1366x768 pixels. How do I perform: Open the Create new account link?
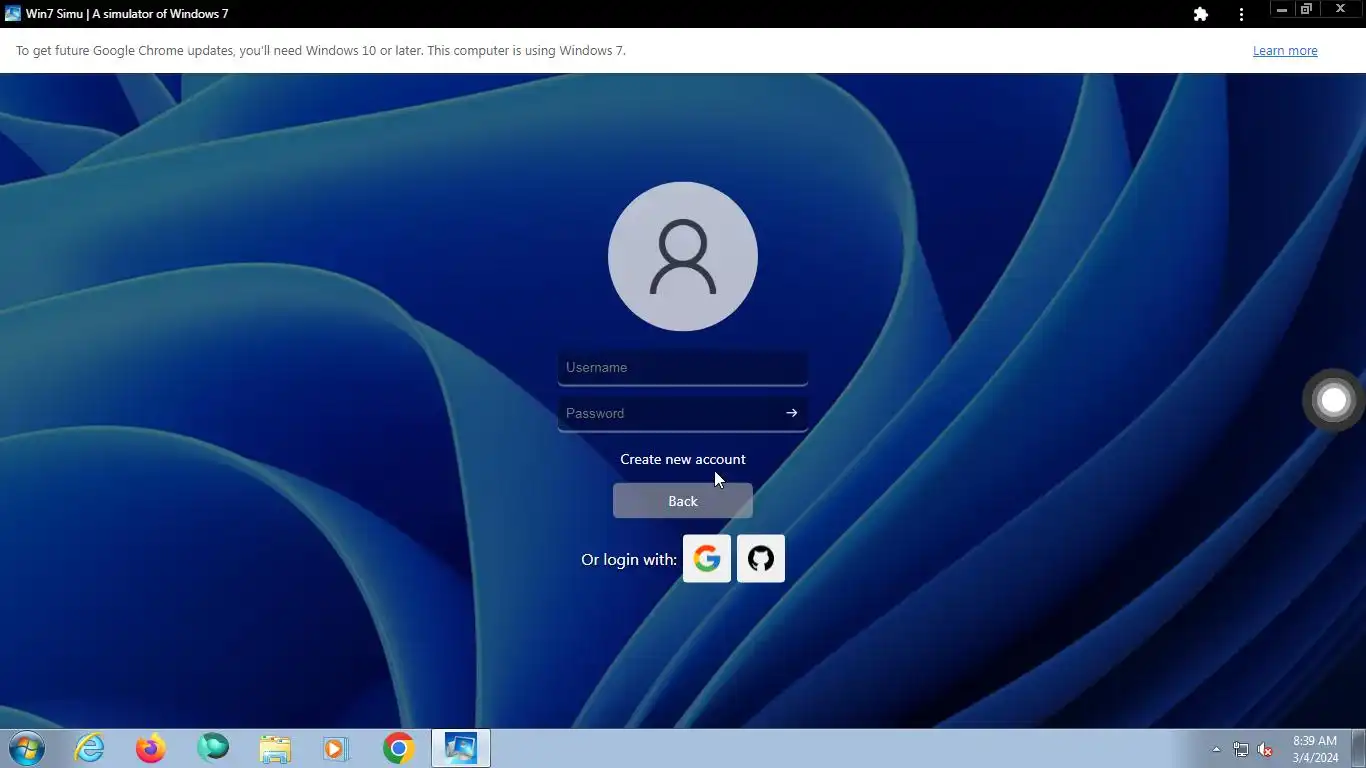[683, 459]
